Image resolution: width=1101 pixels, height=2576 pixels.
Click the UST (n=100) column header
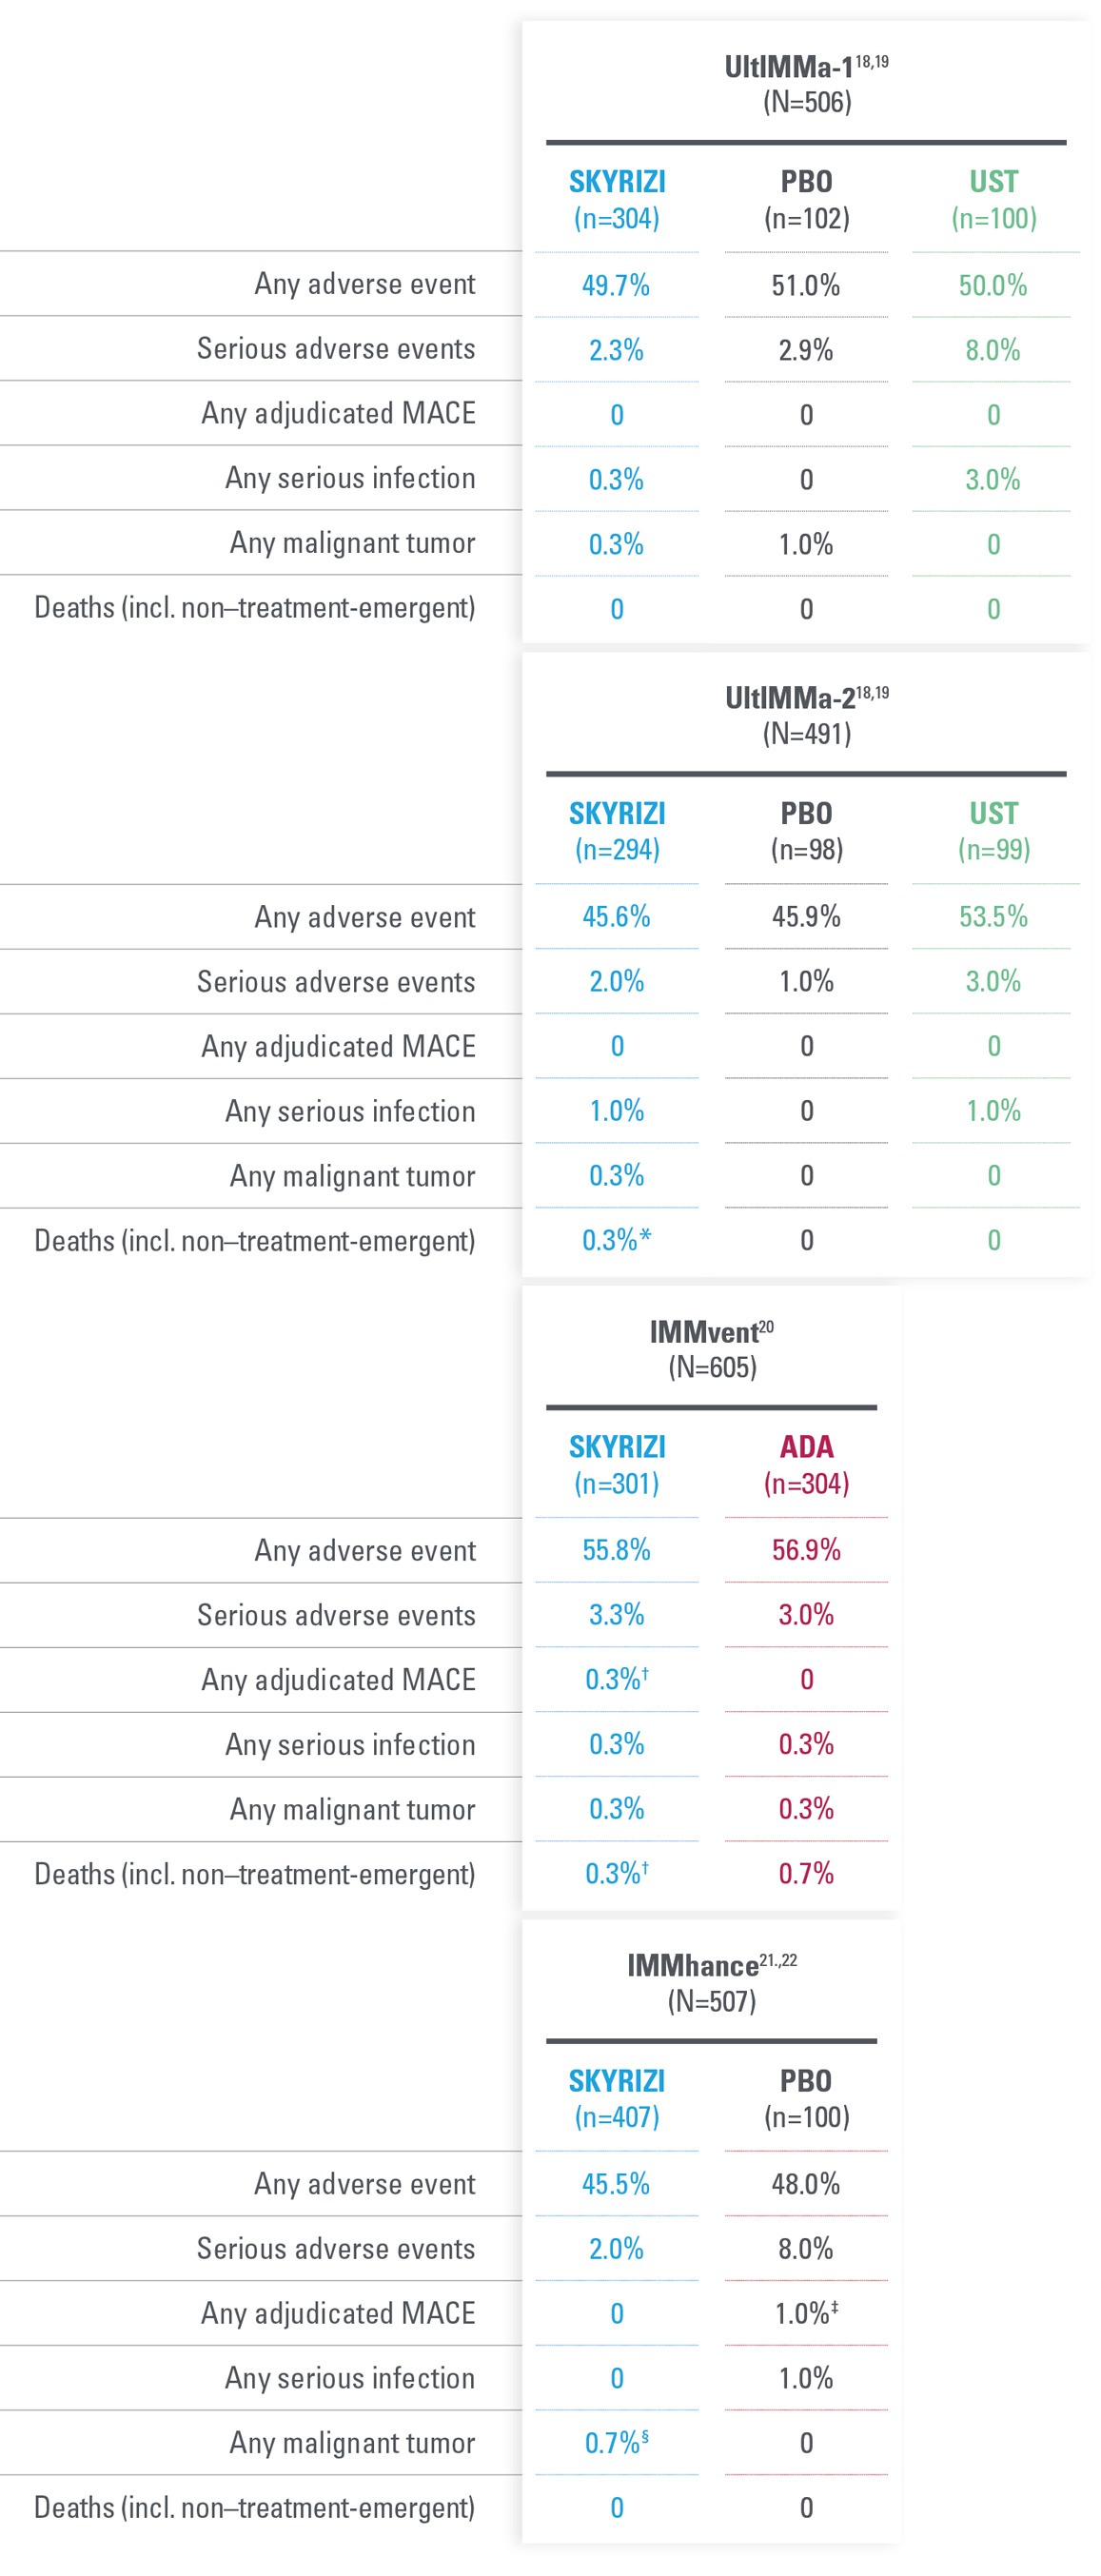[993, 200]
